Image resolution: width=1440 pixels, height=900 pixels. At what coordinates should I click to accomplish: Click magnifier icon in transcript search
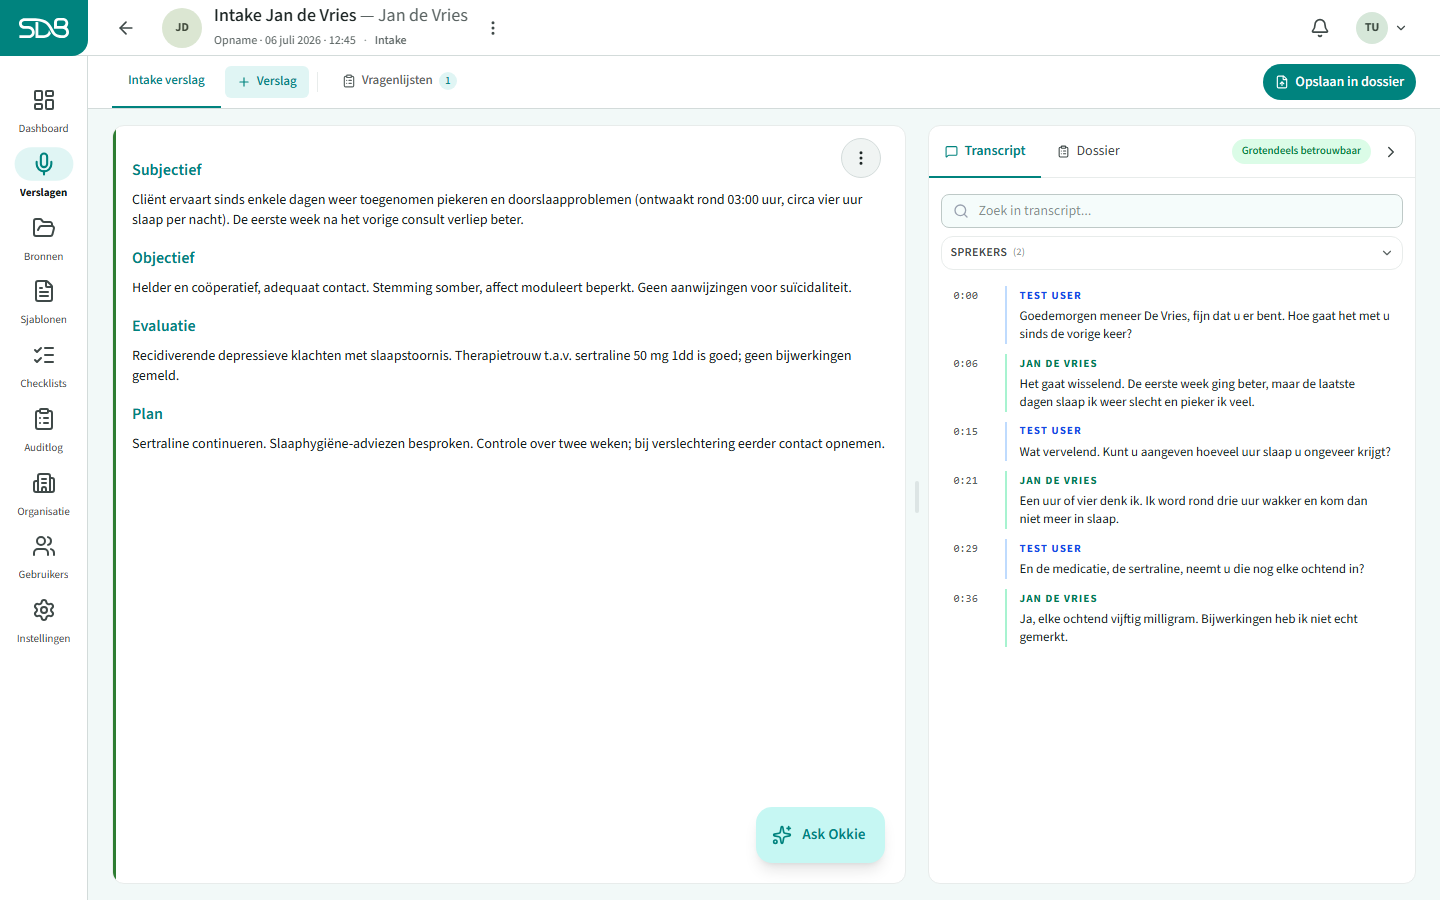[961, 211]
